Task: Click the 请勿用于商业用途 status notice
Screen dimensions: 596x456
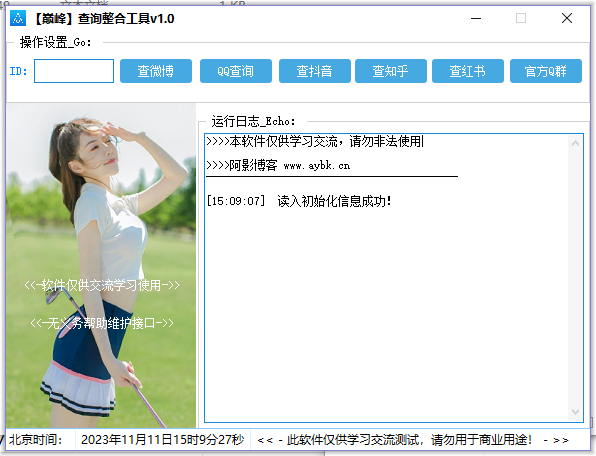Action: [413, 440]
